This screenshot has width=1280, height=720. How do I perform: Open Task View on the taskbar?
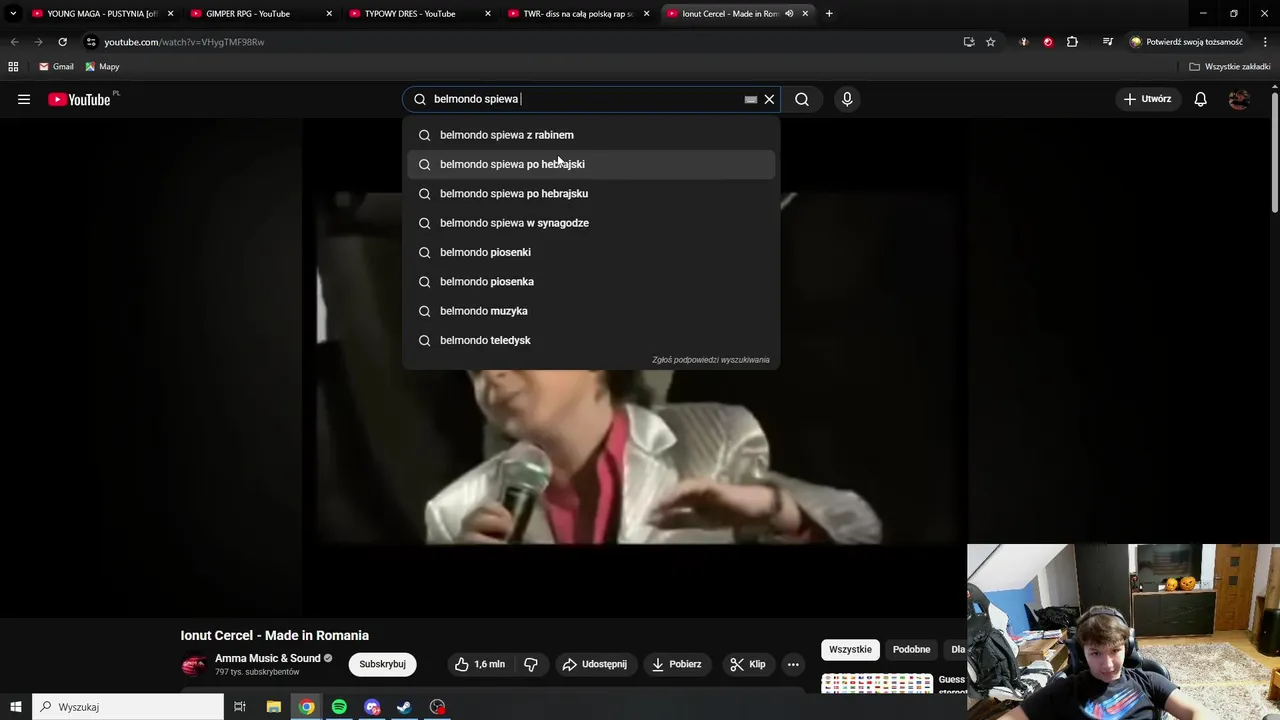click(240, 707)
